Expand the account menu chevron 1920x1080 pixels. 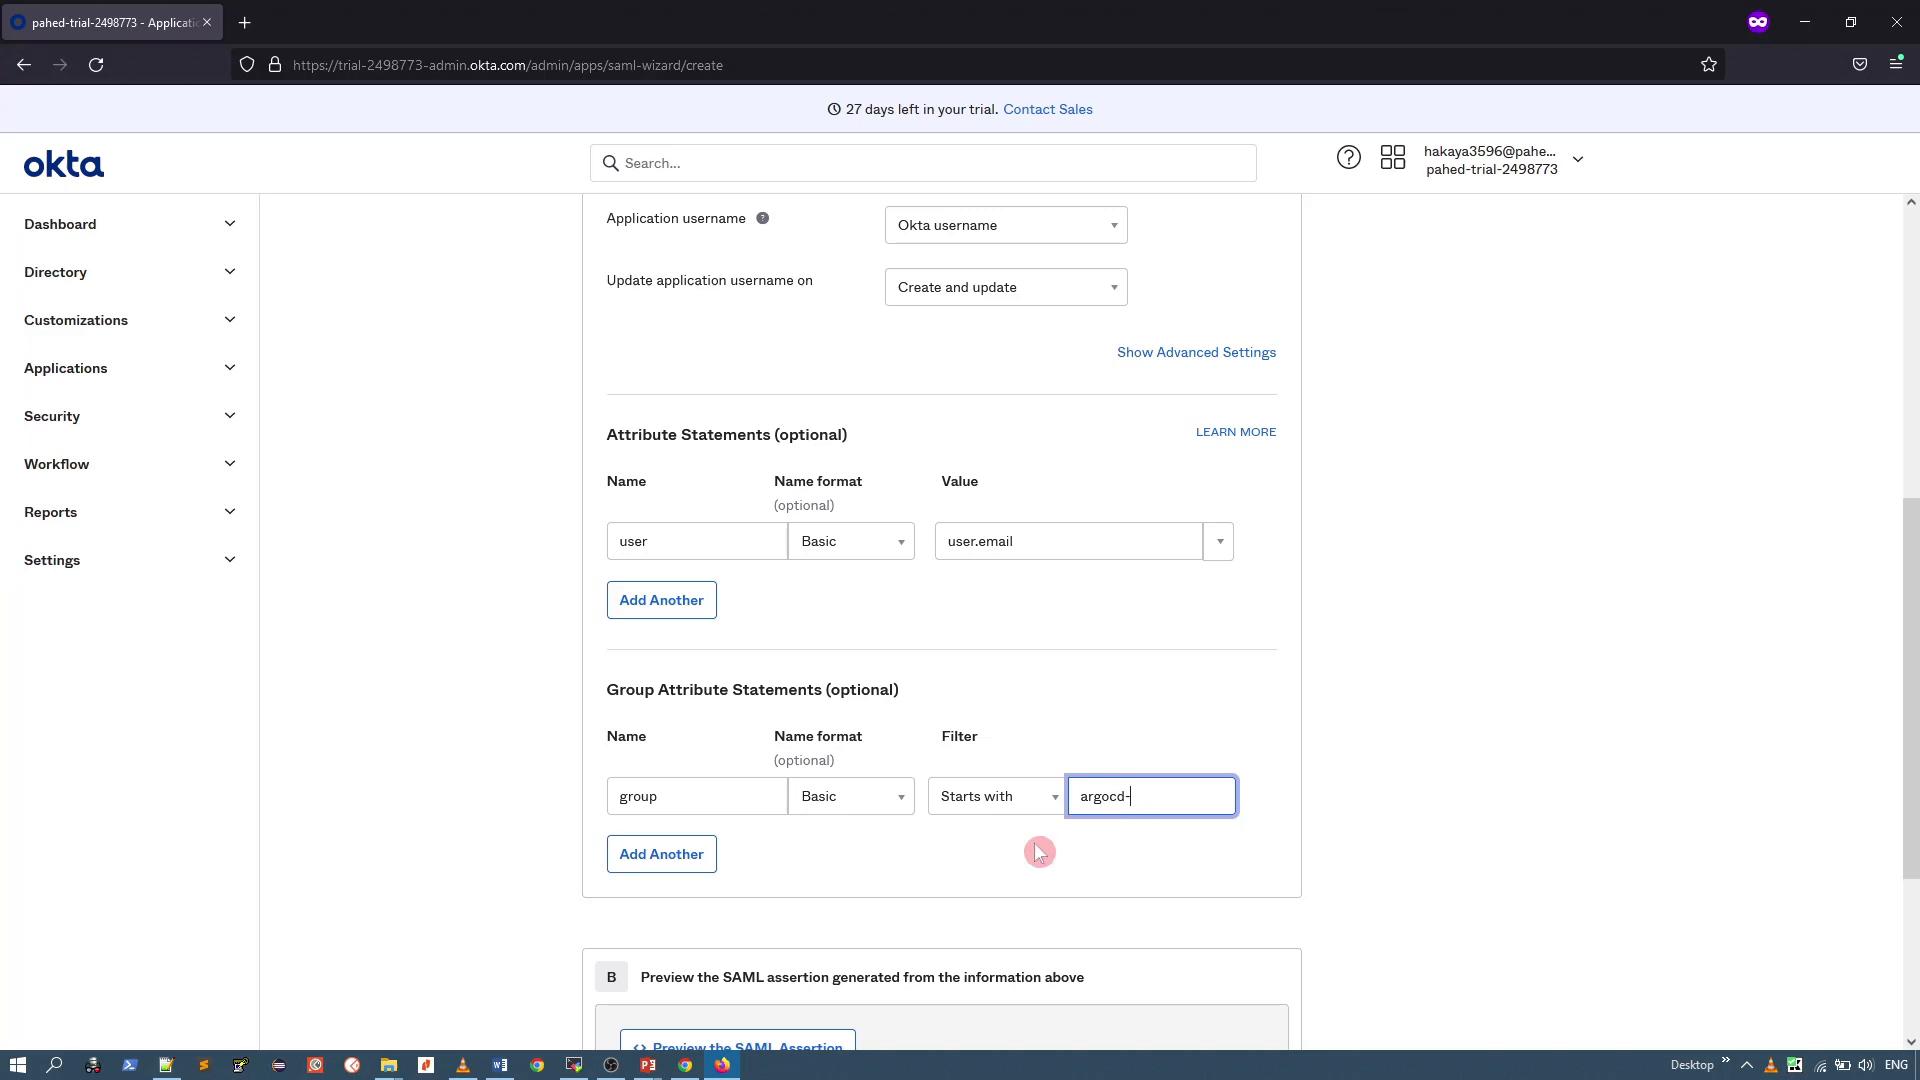pyautogui.click(x=1578, y=159)
